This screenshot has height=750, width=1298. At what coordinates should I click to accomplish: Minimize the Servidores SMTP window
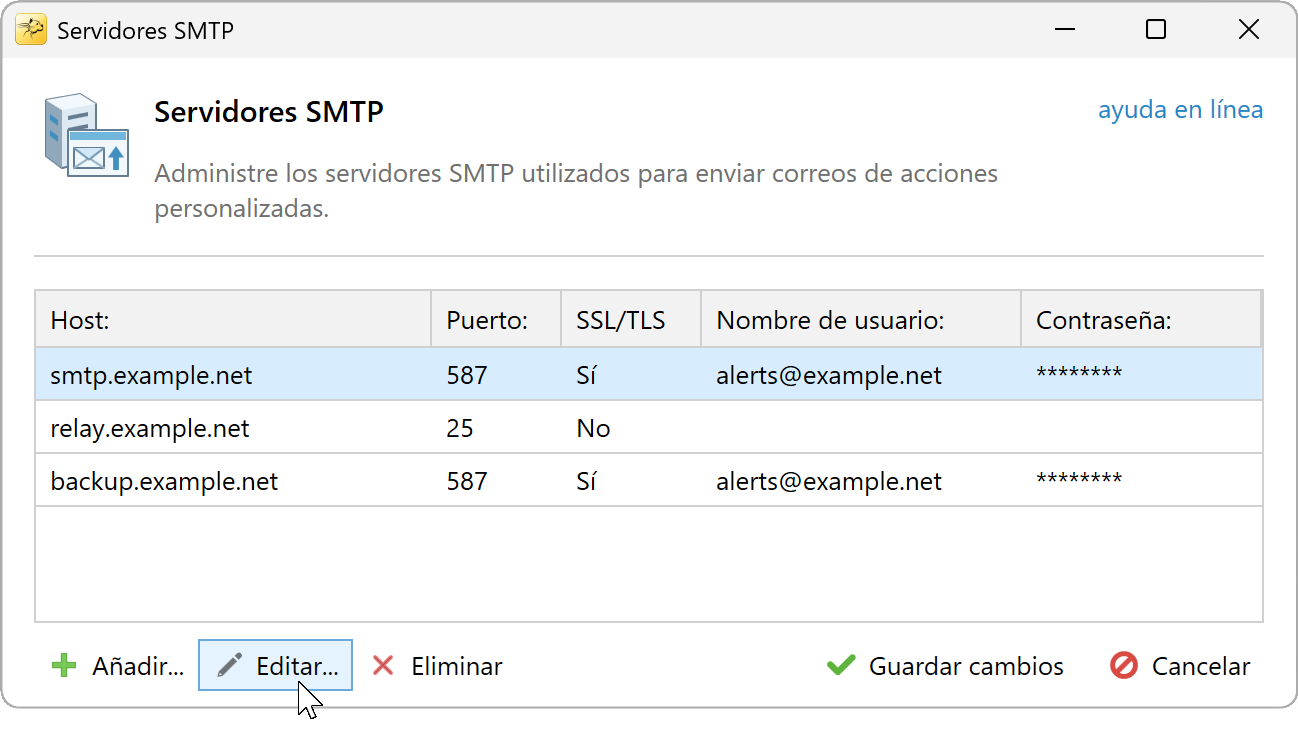coord(1064,30)
